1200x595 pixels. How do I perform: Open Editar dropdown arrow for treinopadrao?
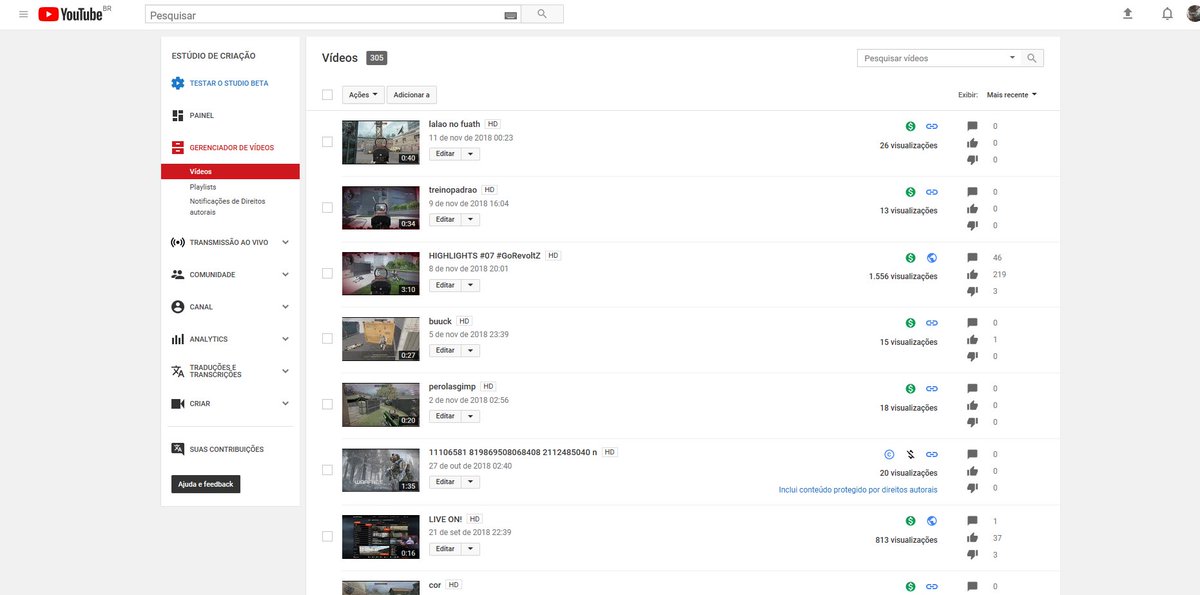470,219
